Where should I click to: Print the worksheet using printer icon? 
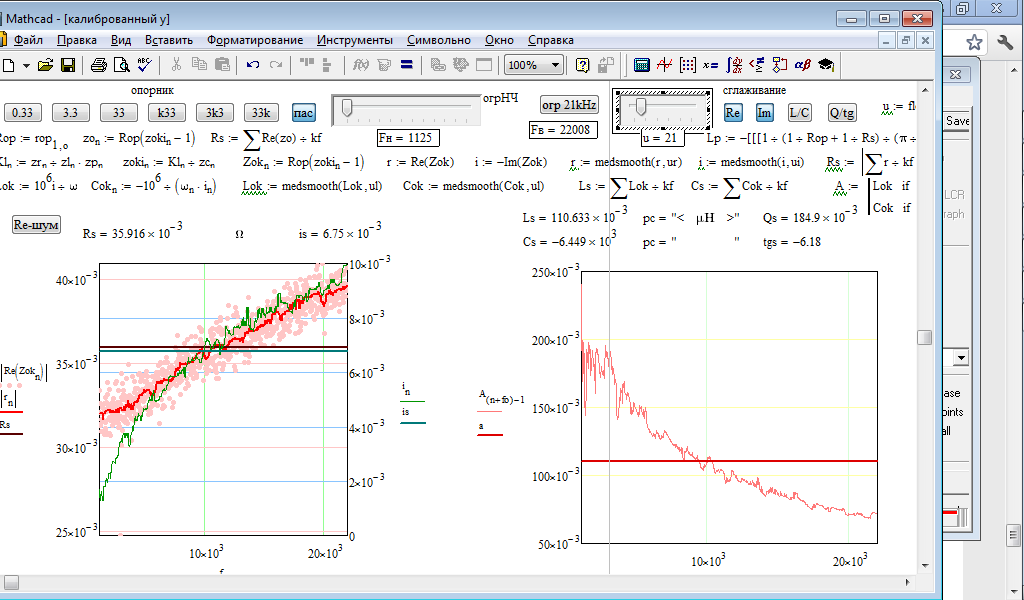click(x=98, y=65)
